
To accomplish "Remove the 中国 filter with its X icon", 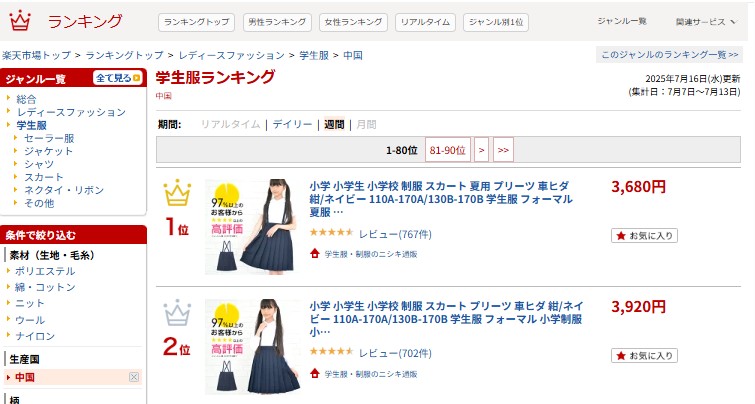I will 134,377.
